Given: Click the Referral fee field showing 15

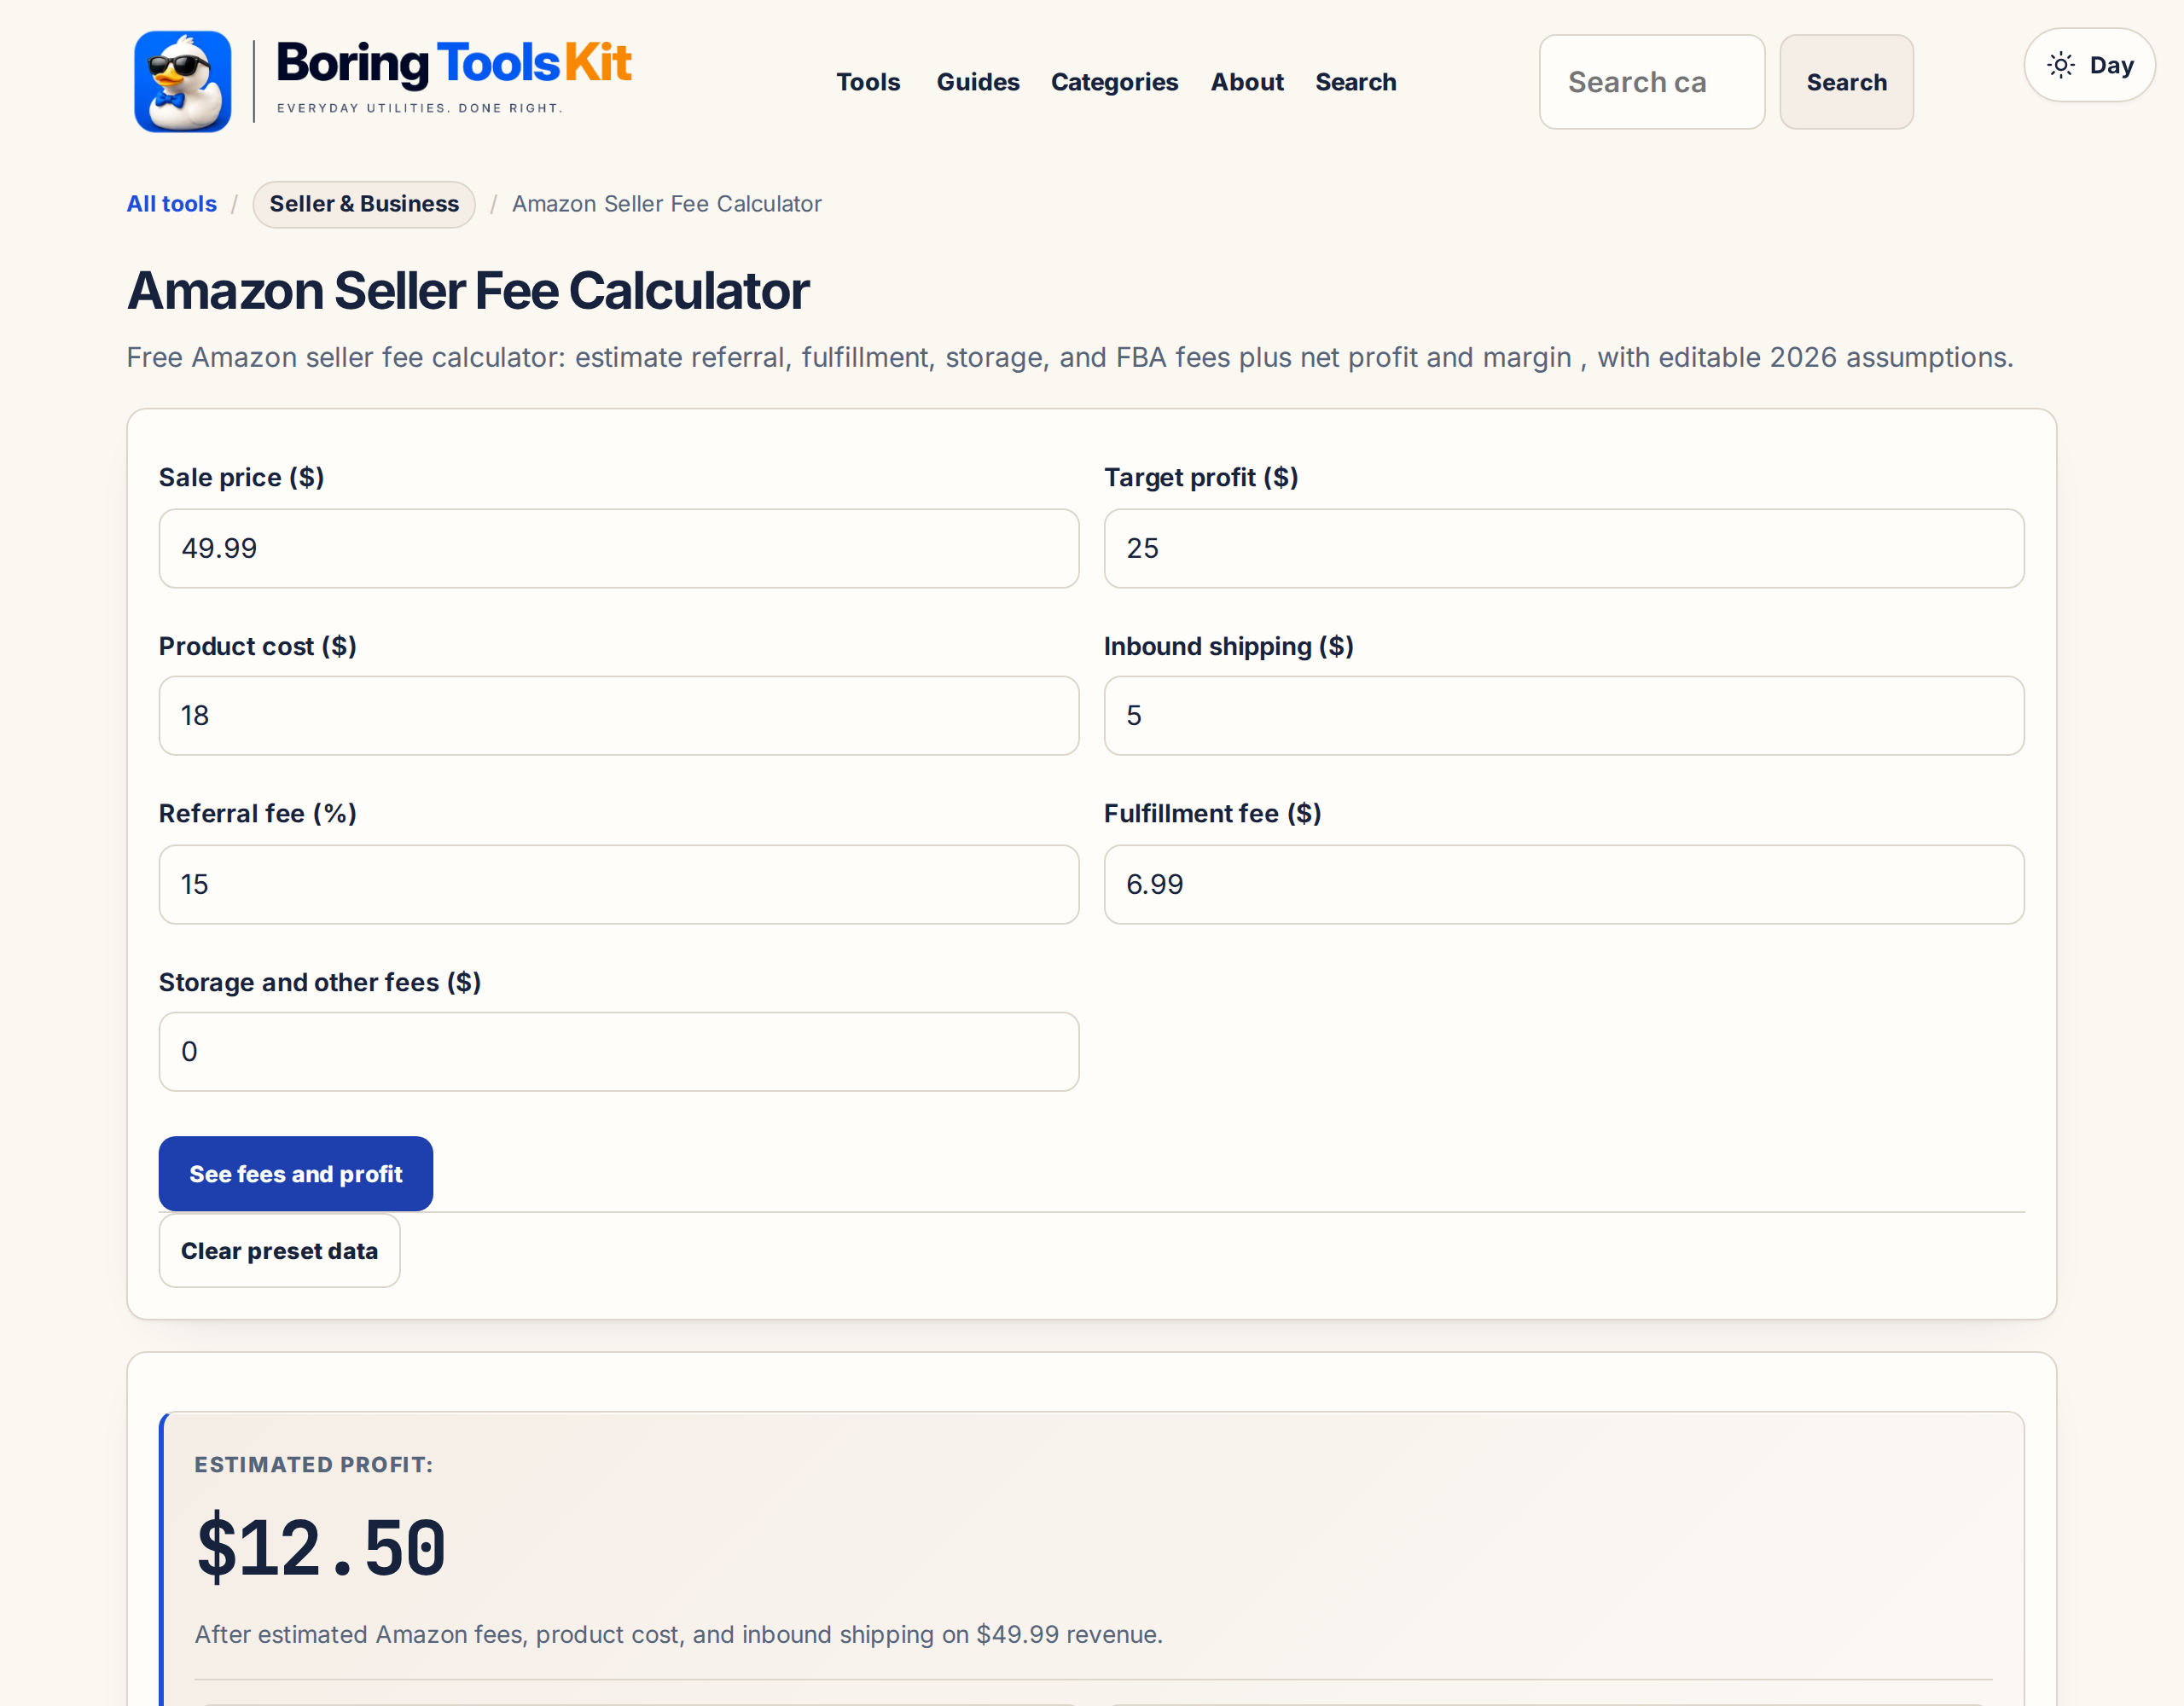Looking at the screenshot, I should pos(619,884).
